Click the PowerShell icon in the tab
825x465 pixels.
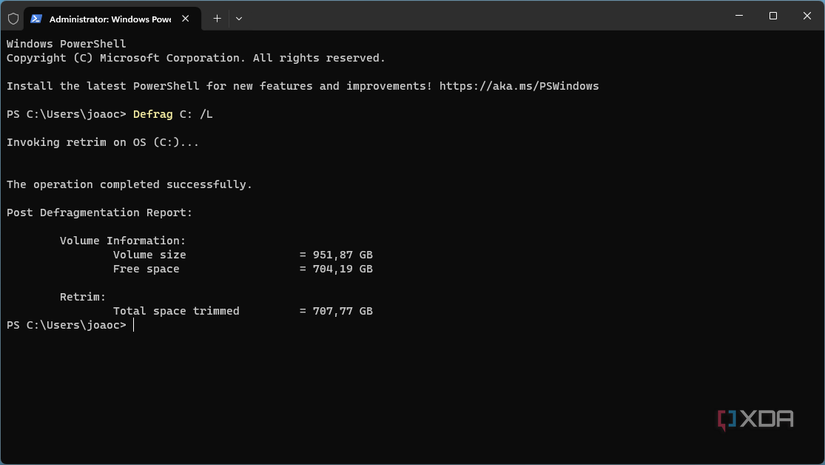click(x=36, y=18)
